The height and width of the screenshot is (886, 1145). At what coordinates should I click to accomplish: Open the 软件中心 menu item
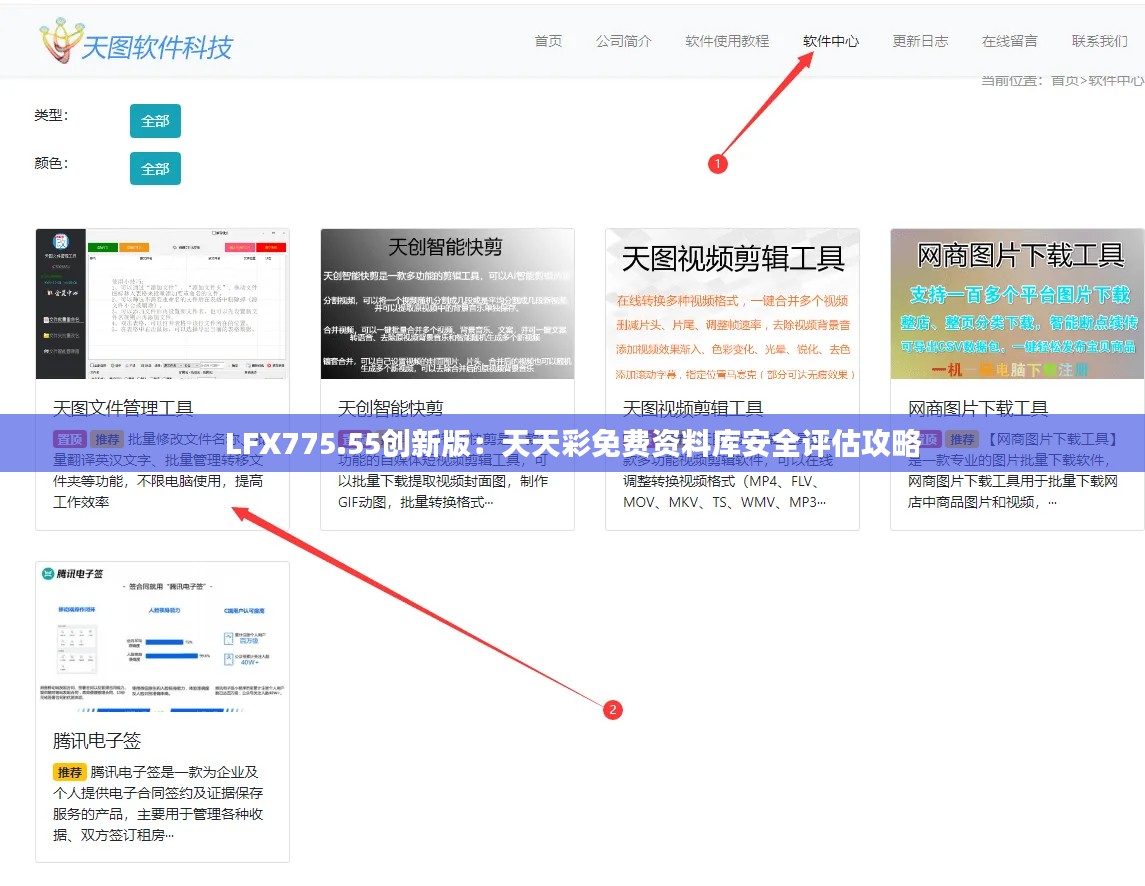pyautogui.click(x=831, y=41)
